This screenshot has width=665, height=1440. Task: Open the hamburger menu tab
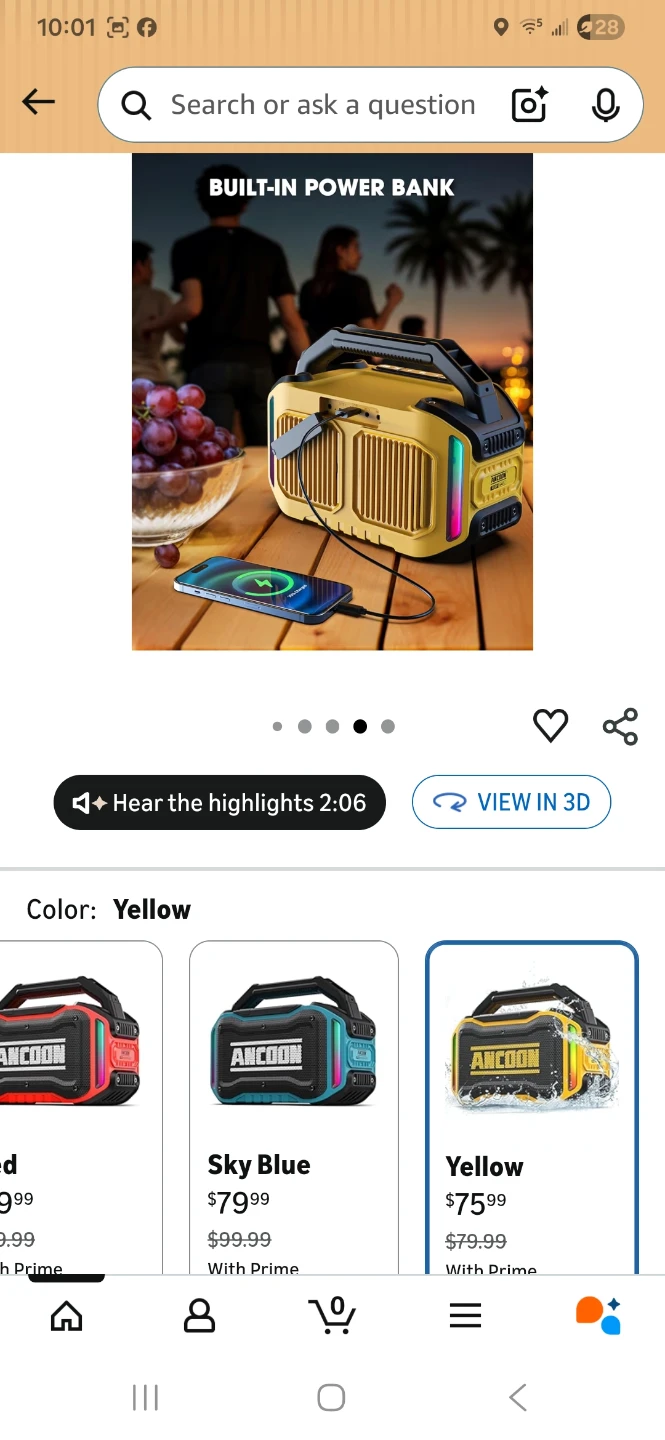[x=465, y=1315]
